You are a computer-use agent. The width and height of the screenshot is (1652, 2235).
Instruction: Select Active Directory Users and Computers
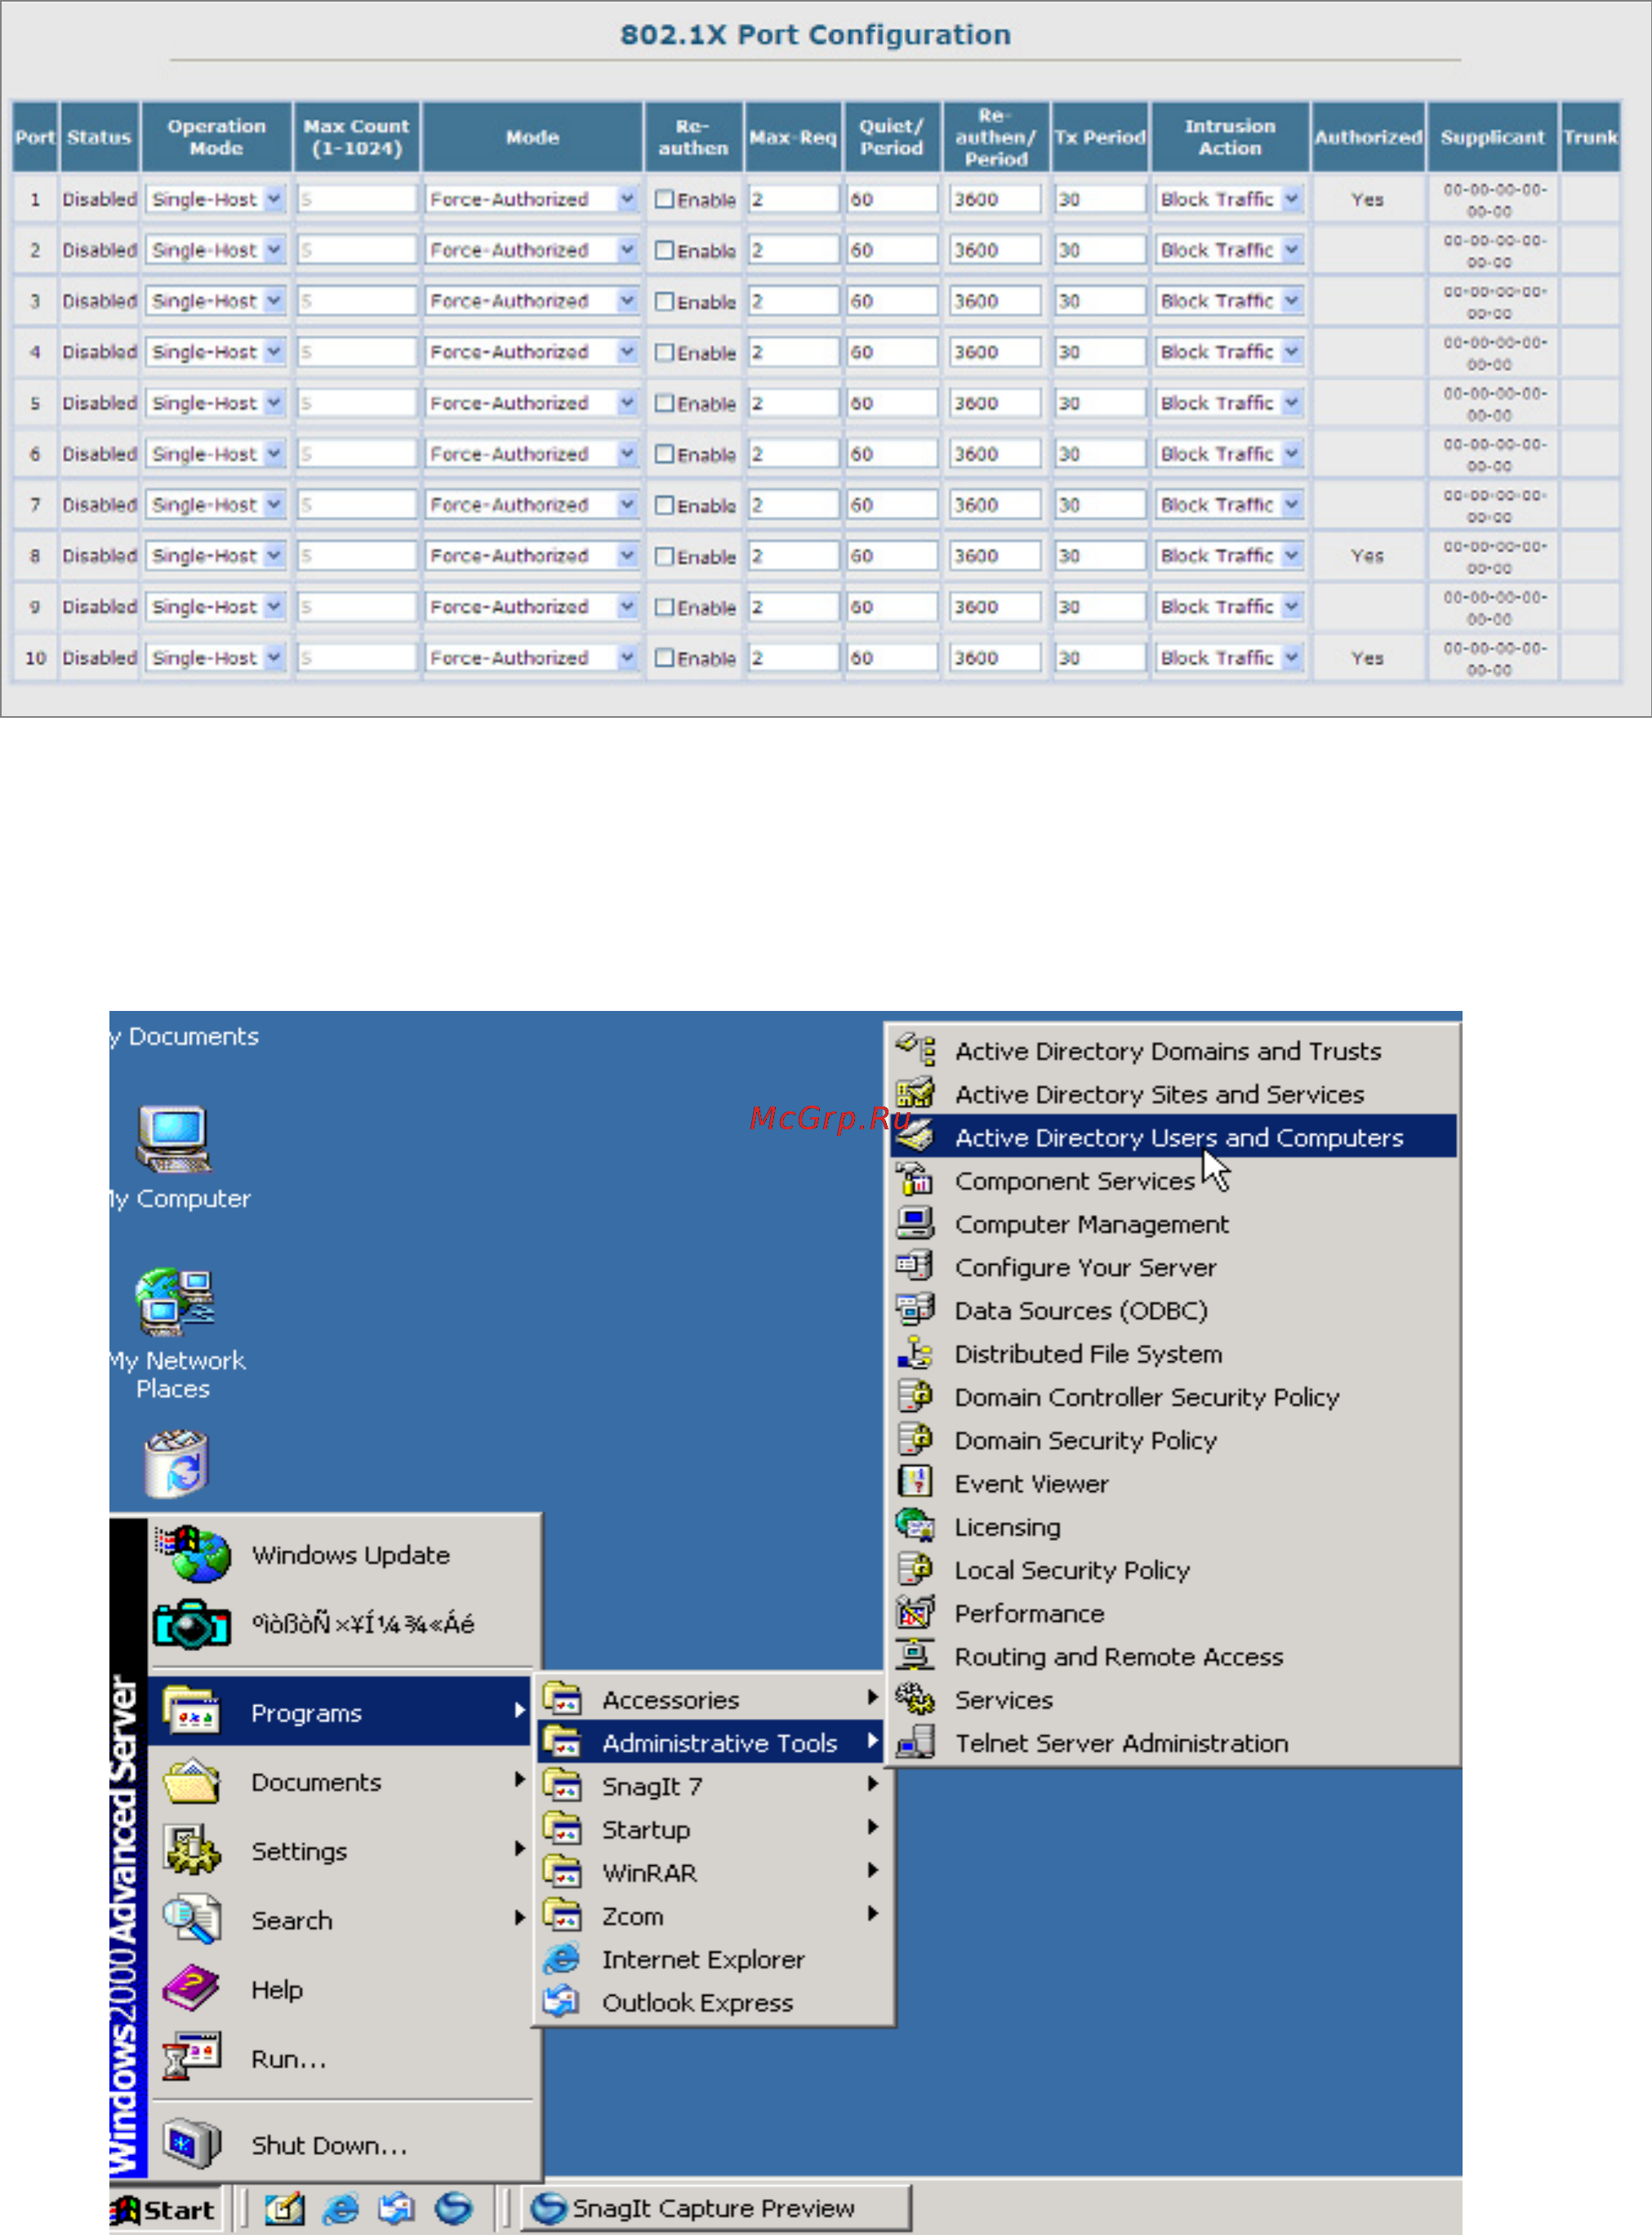pos(1173,1136)
